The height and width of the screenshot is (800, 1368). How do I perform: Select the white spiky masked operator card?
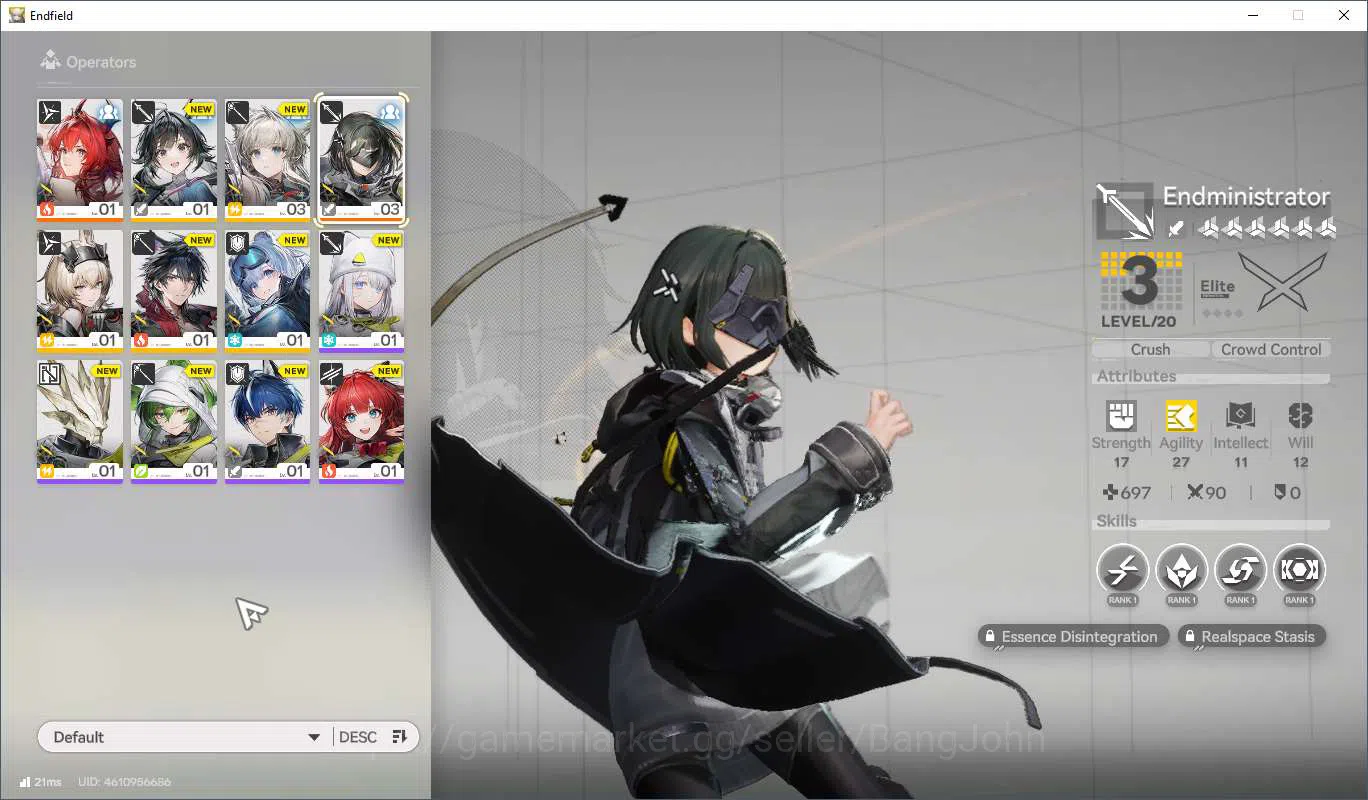coord(80,422)
